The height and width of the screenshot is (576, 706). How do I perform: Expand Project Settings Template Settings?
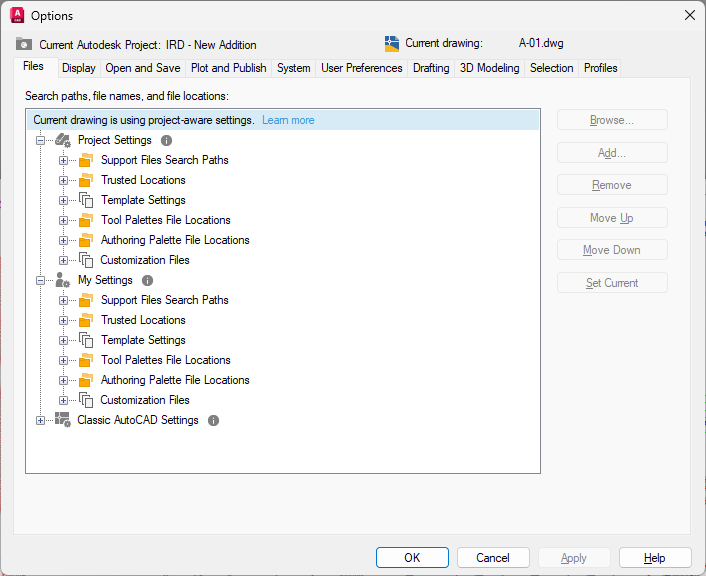tap(63, 200)
